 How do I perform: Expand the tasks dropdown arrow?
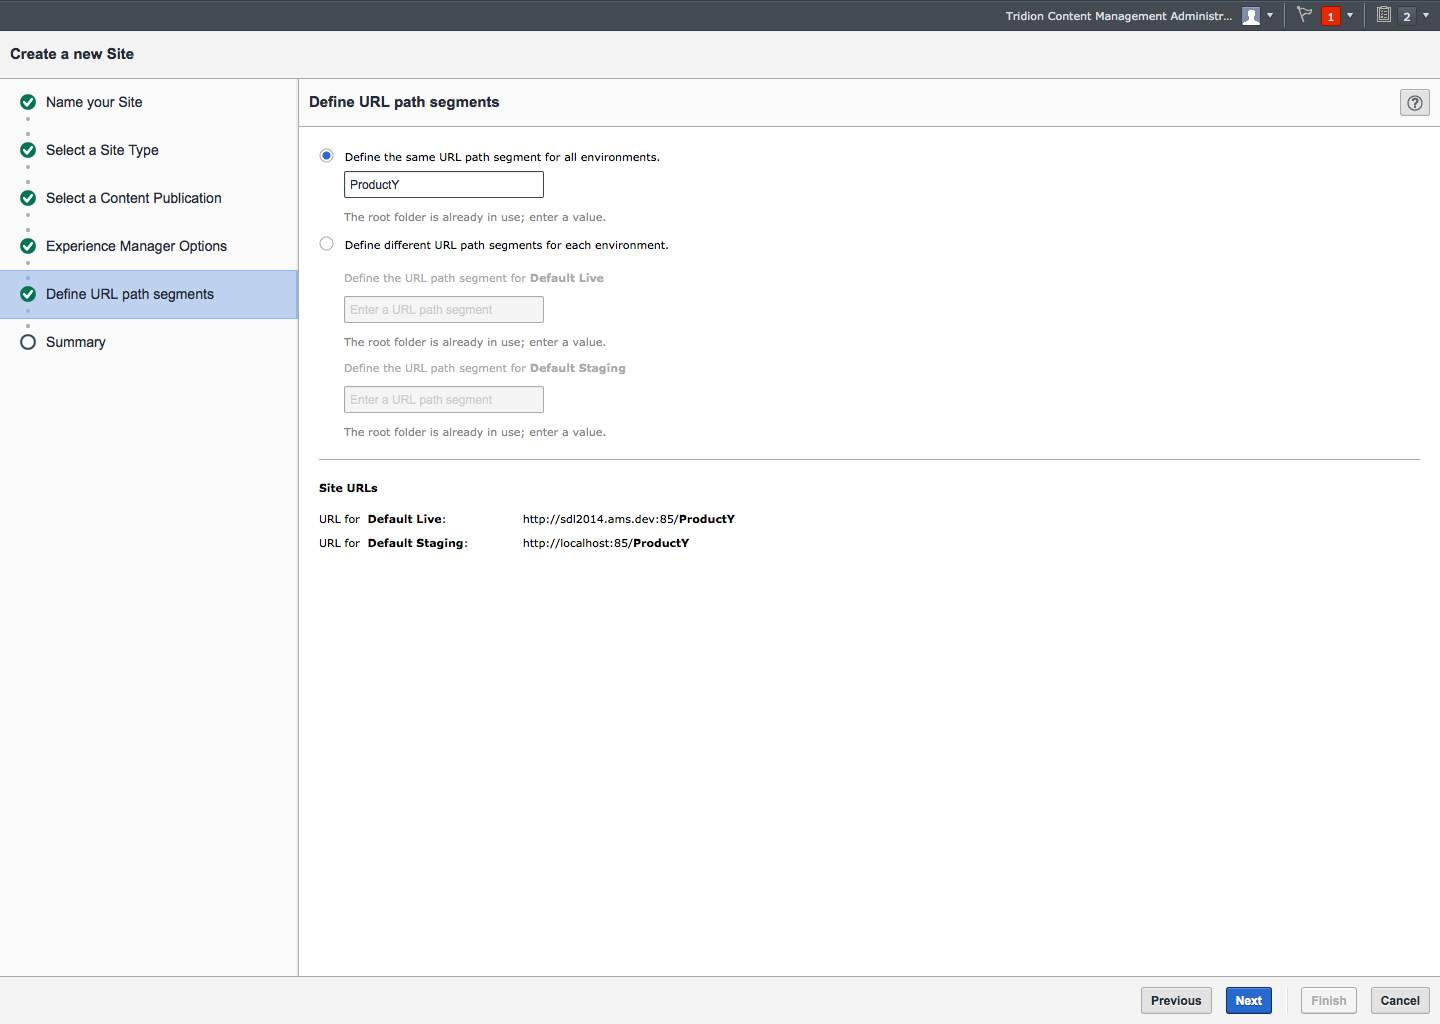[x=1426, y=16]
